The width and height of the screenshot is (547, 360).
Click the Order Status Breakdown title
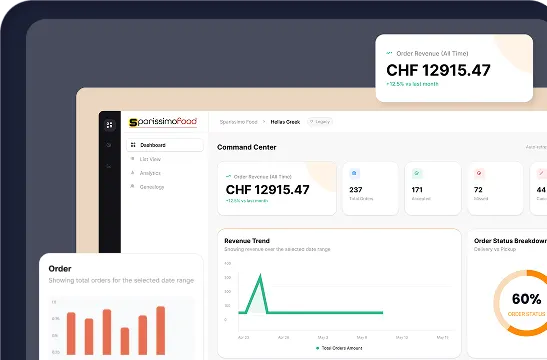coord(510,241)
